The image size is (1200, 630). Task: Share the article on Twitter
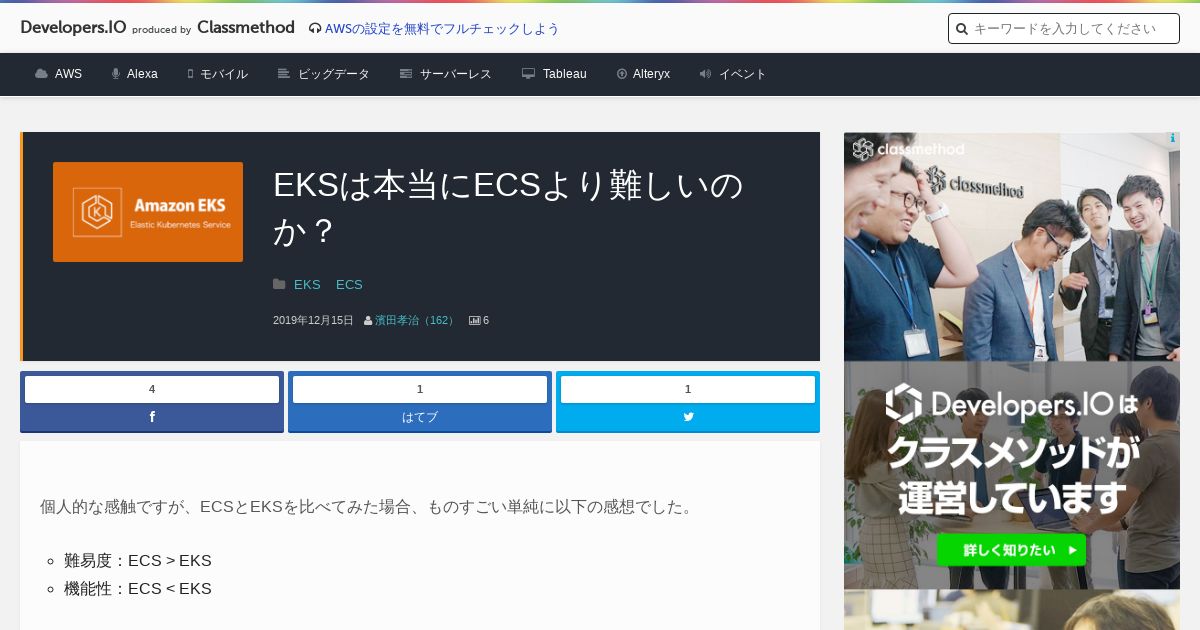click(x=688, y=417)
